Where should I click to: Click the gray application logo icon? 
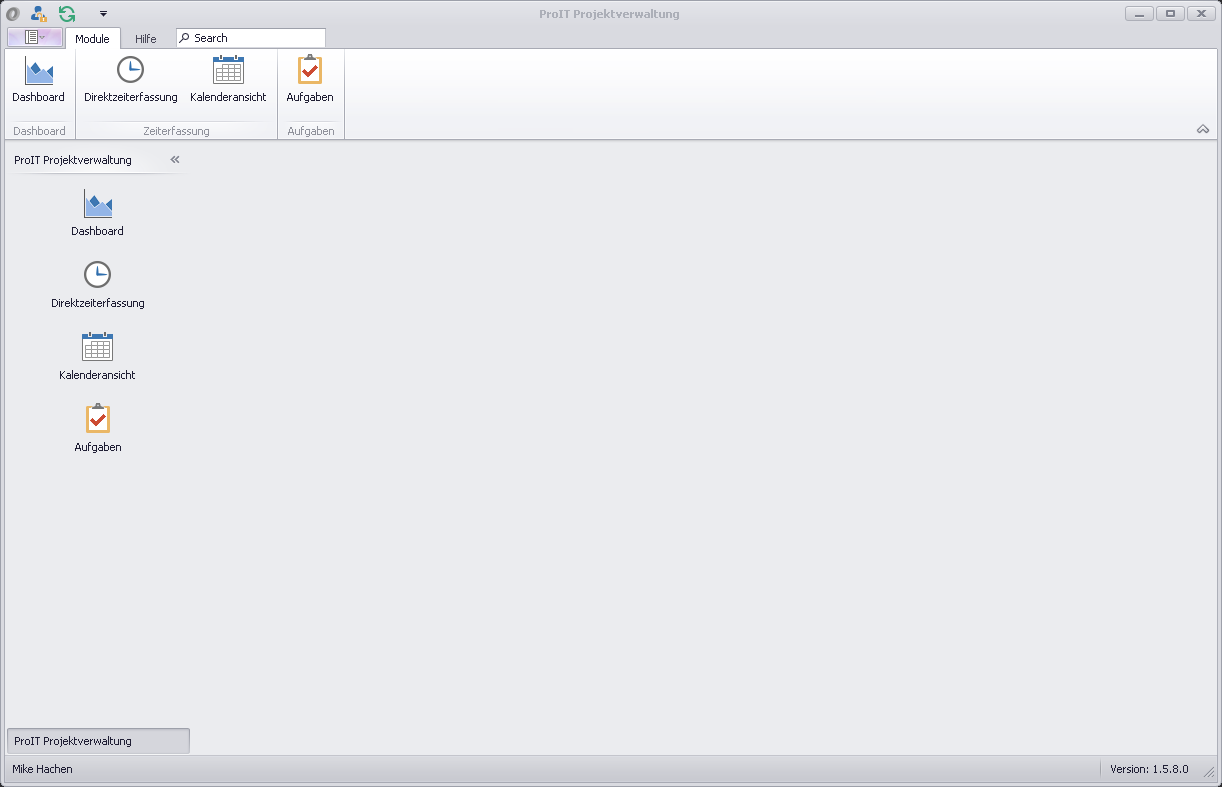point(13,14)
